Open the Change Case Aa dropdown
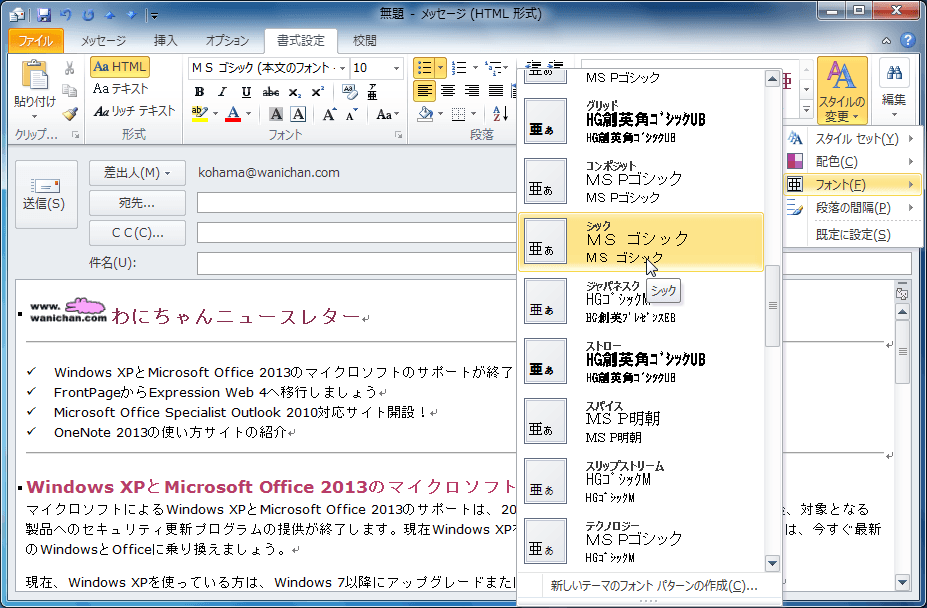The width and height of the screenshot is (927, 608). pyautogui.click(x=387, y=114)
